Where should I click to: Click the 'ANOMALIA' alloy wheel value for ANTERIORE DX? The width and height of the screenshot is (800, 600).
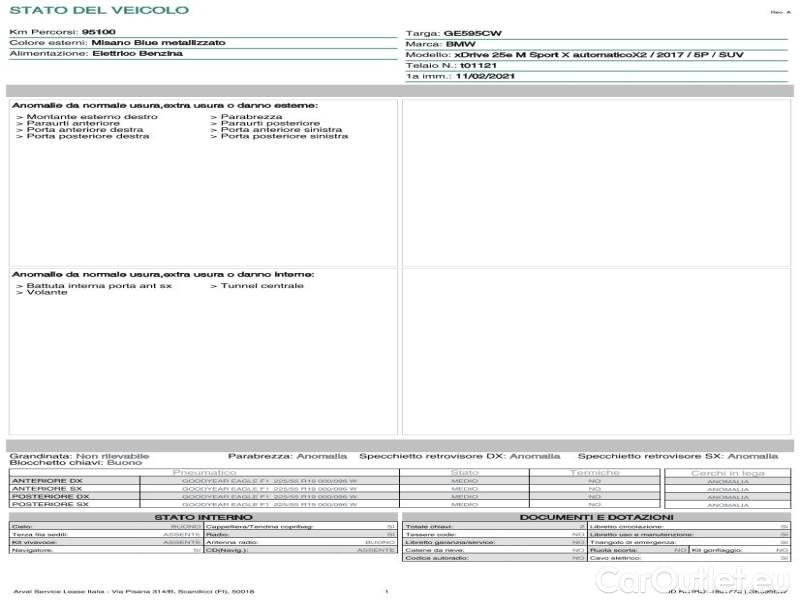pos(728,482)
